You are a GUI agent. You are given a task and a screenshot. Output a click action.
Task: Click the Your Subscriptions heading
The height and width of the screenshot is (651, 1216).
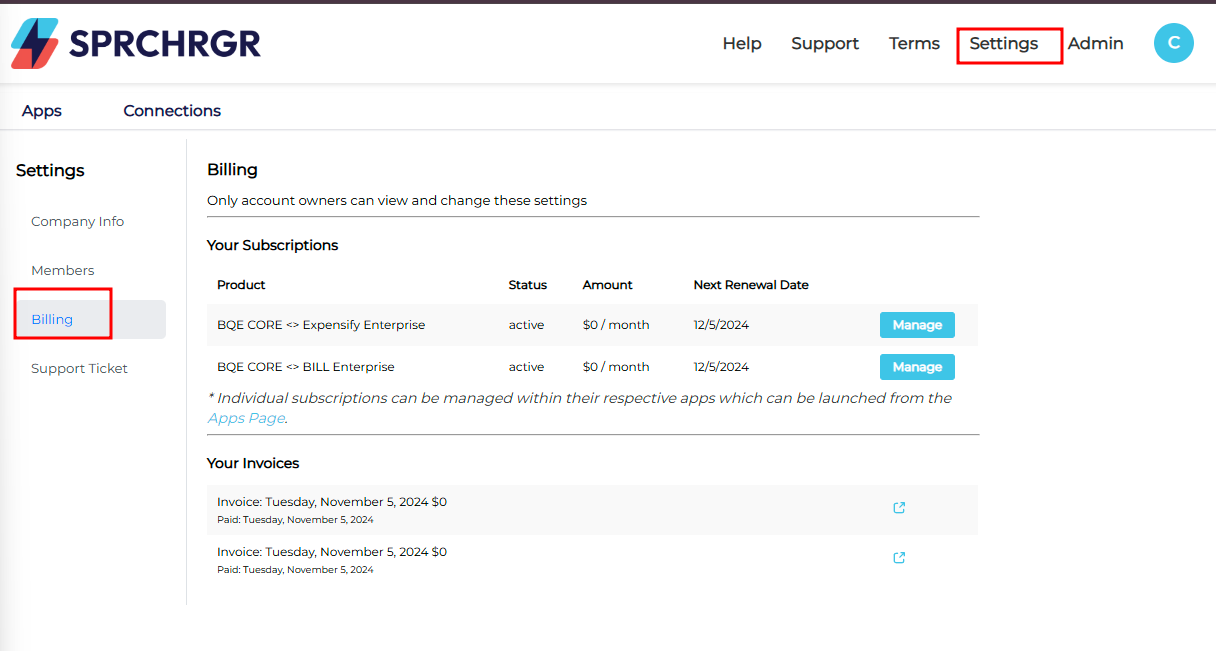click(x=273, y=246)
